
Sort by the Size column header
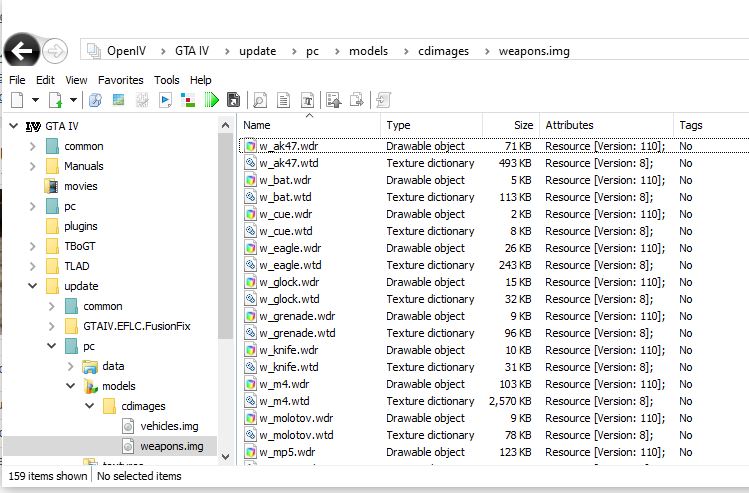pos(511,125)
